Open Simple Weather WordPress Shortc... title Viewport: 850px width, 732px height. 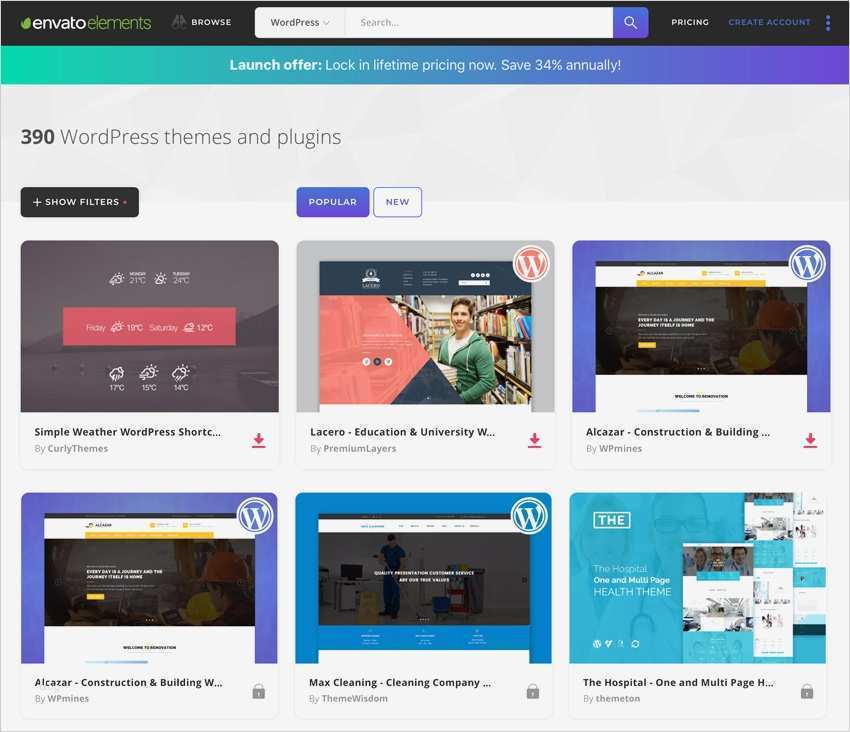tap(127, 432)
